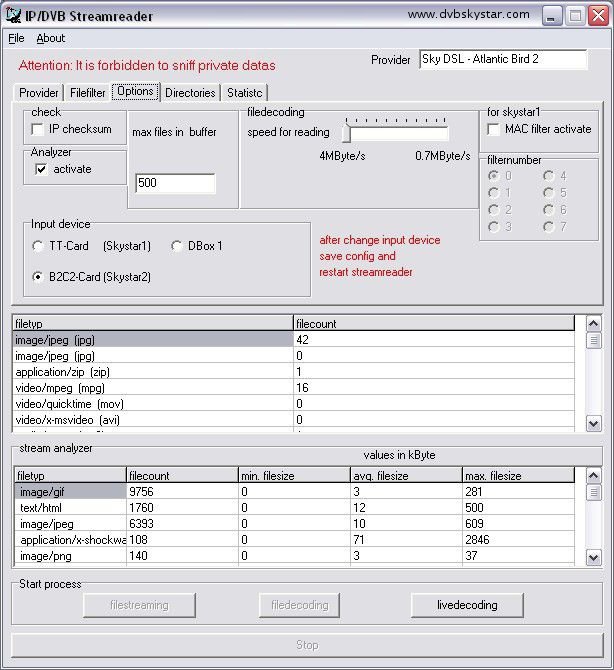Click the avg. filesize column header
The height and width of the screenshot is (670, 614).
point(406,476)
